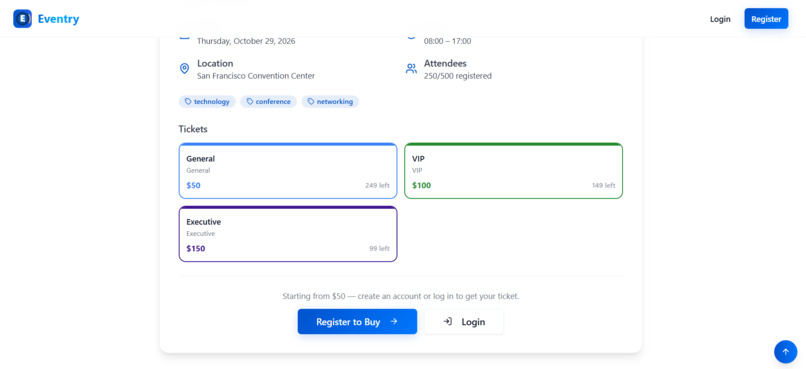The image size is (806, 369).
Task: Select the networking tag
Action: [x=330, y=102]
